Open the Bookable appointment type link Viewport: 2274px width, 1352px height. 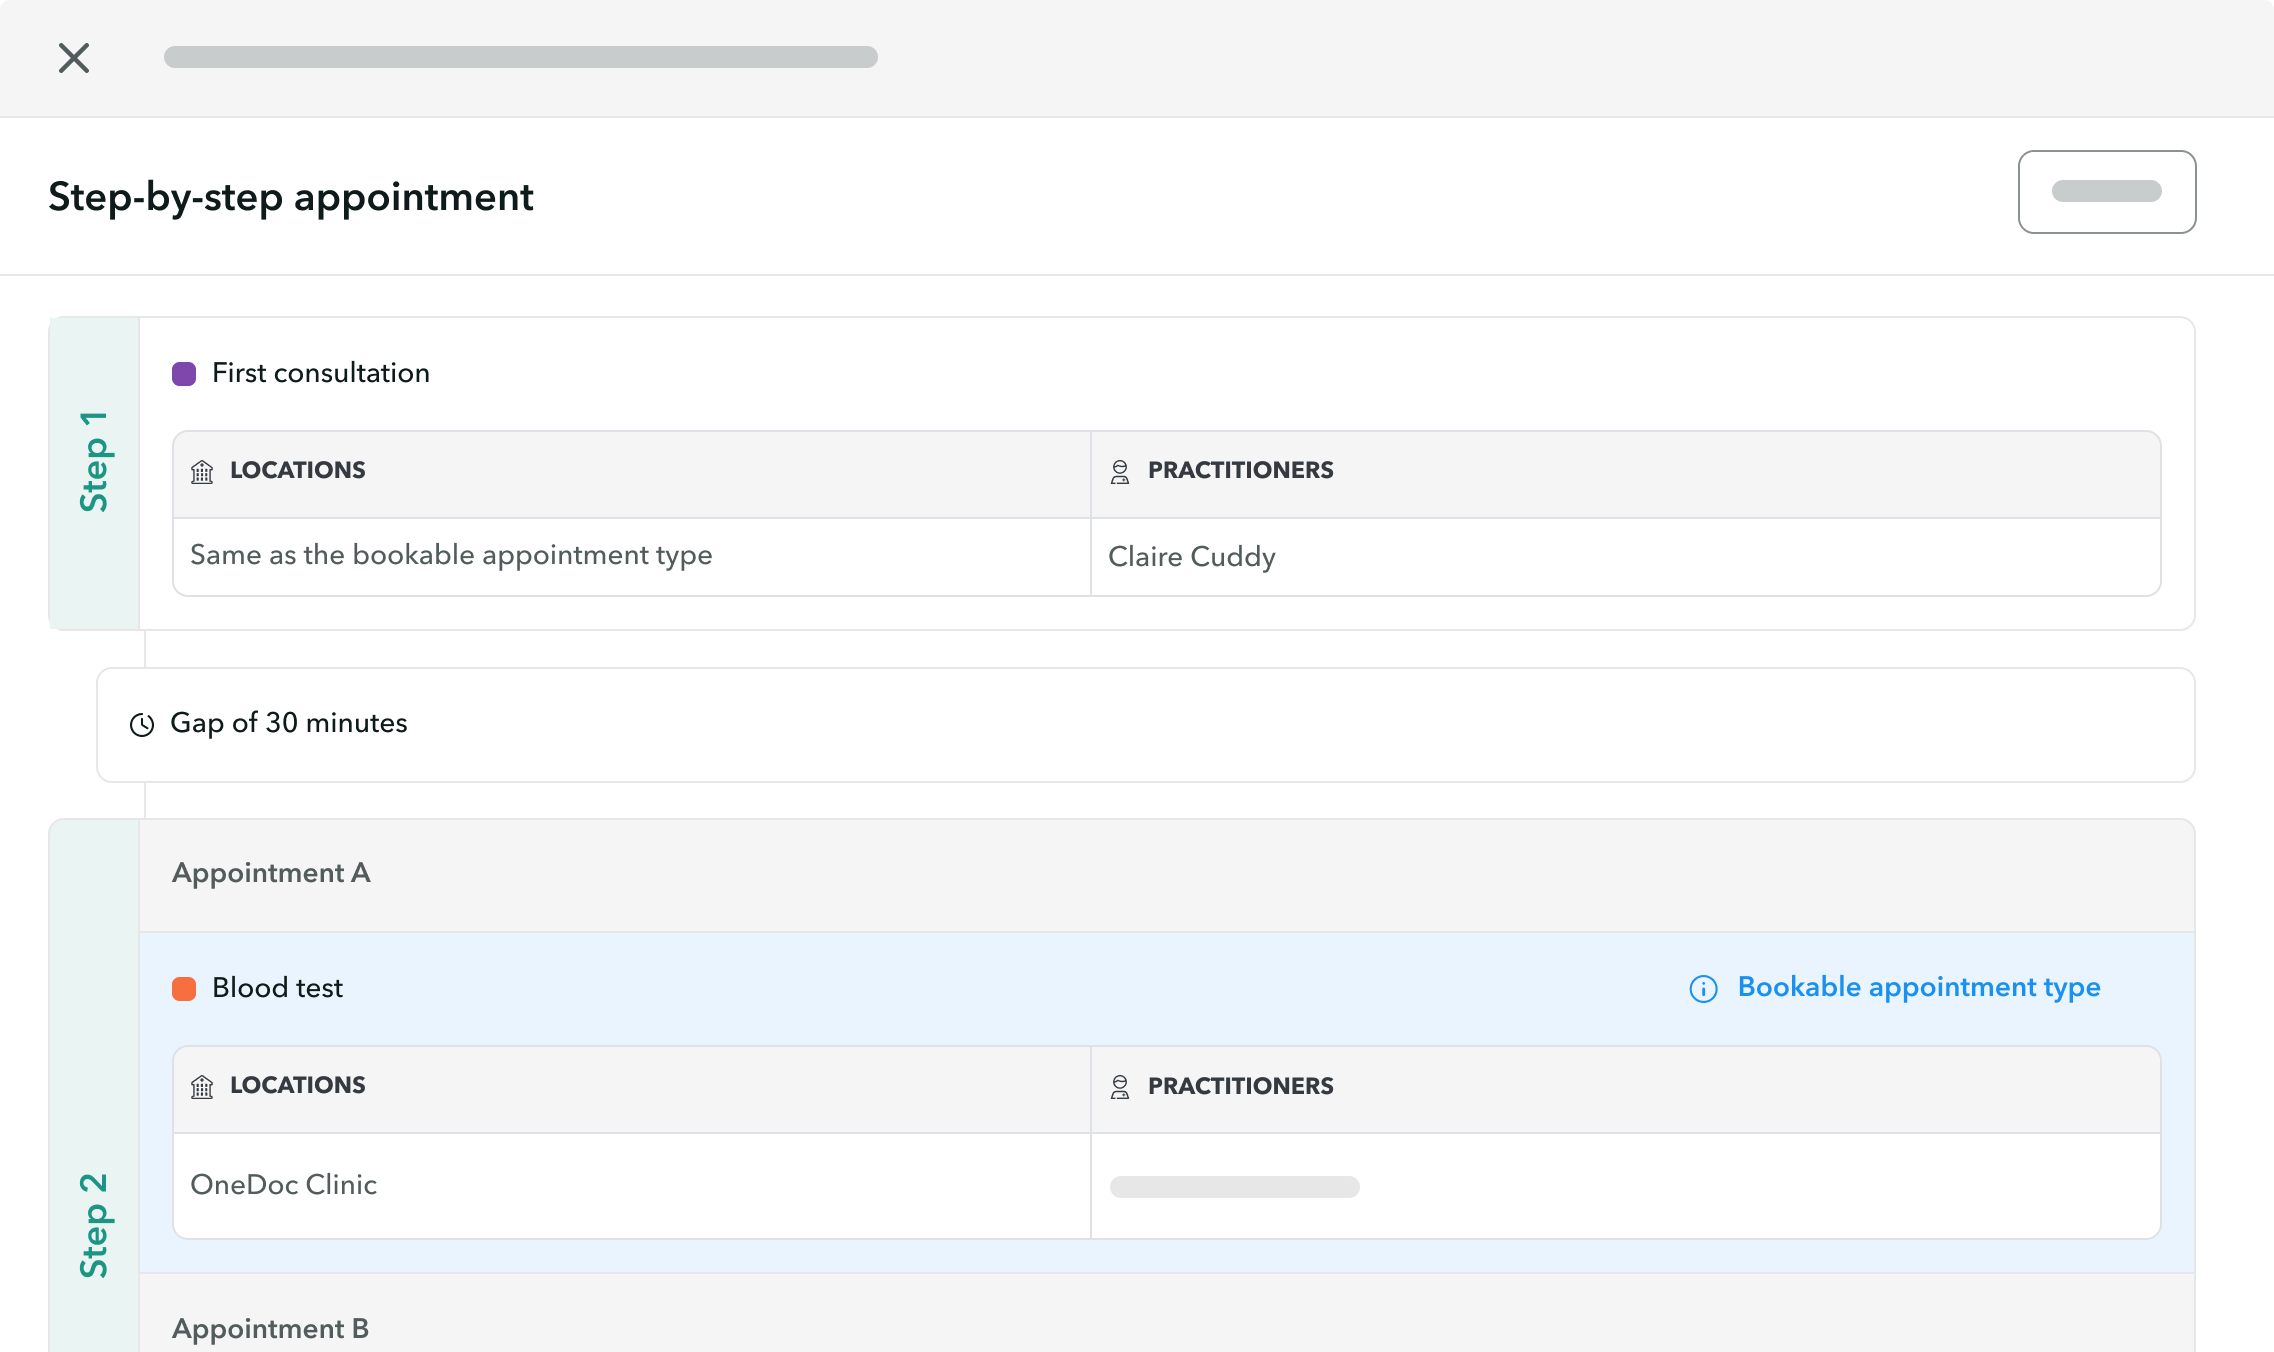[1917, 987]
